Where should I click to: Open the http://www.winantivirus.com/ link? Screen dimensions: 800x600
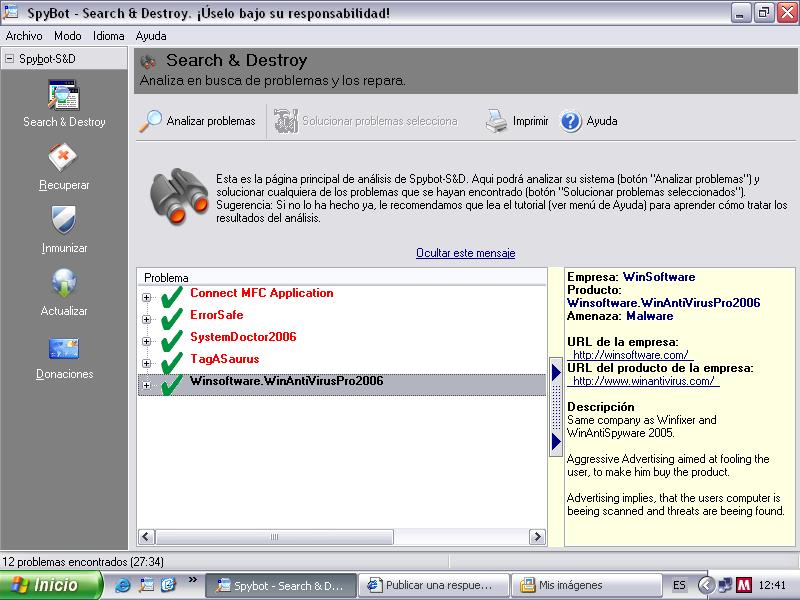tap(643, 381)
